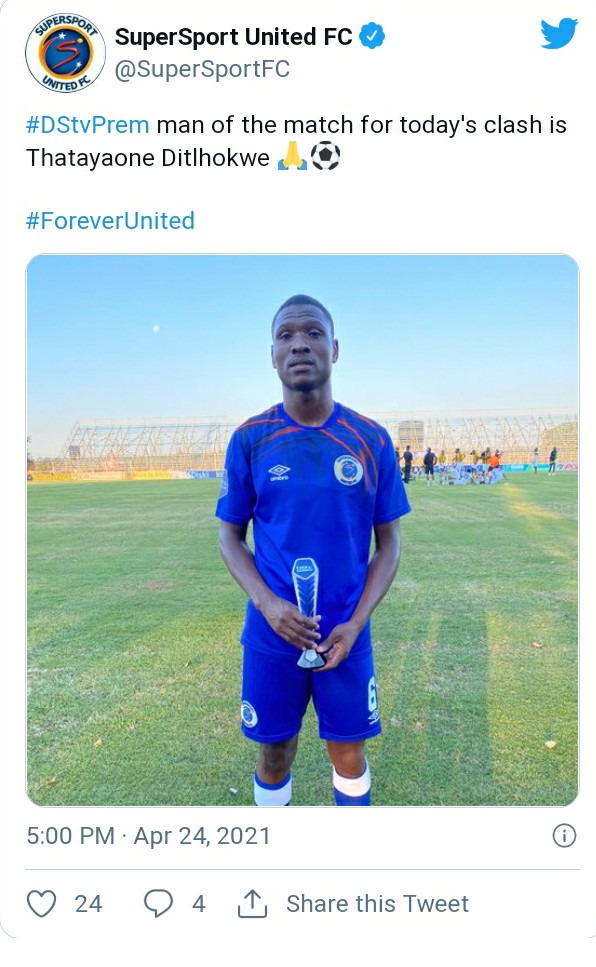This screenshot has width=596, height=967.
Task: Open SuperSport United FC display name
Action: pyautogui.click(x=234, y=37)
